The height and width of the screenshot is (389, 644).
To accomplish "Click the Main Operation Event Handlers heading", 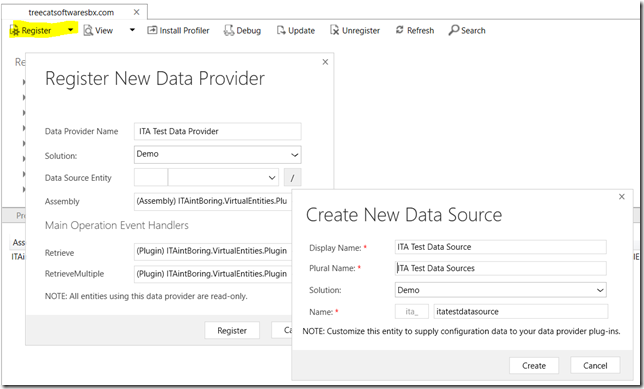I will pos(117,226).
